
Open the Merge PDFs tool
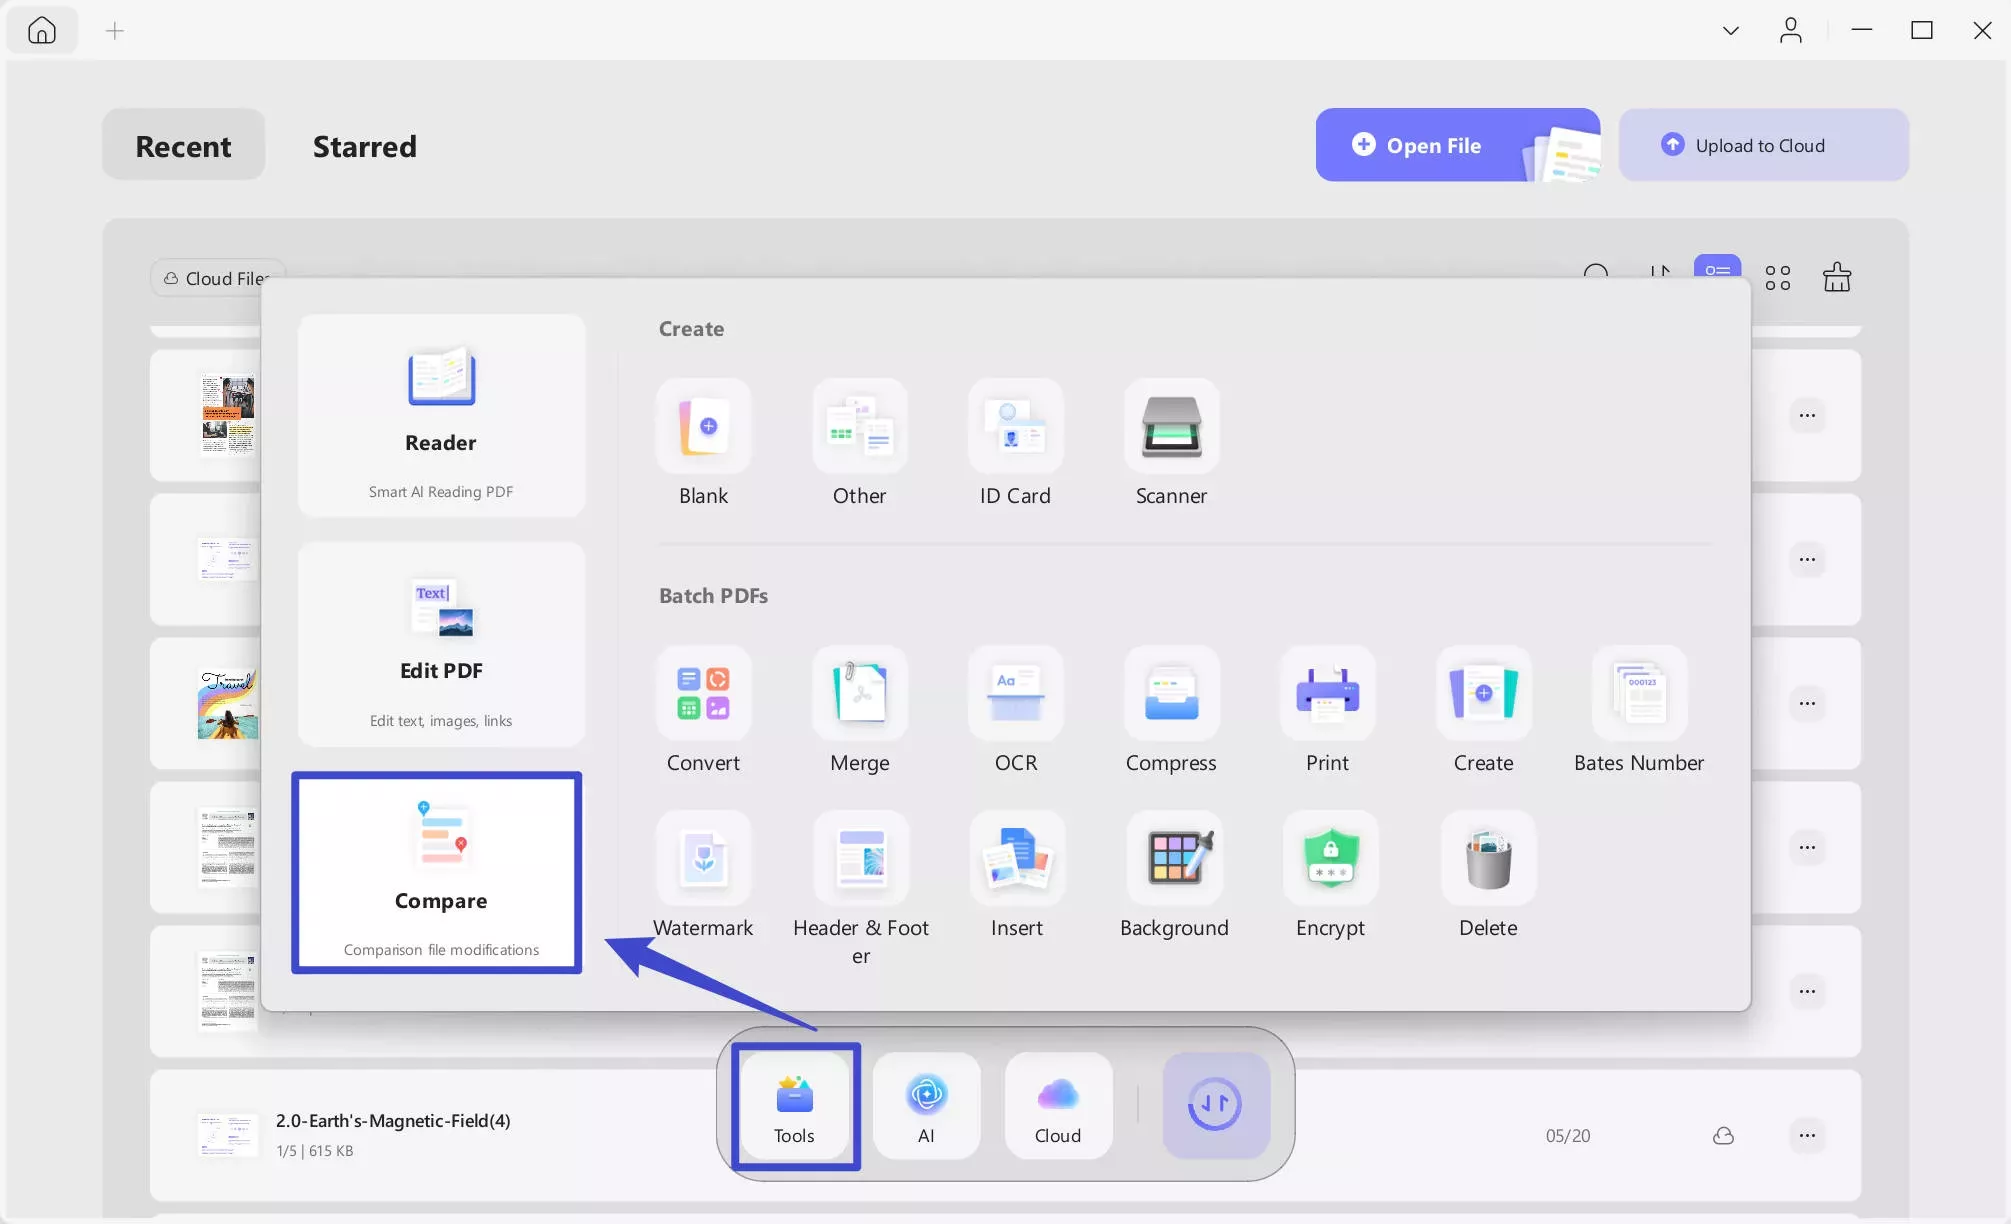coord(859,694)
